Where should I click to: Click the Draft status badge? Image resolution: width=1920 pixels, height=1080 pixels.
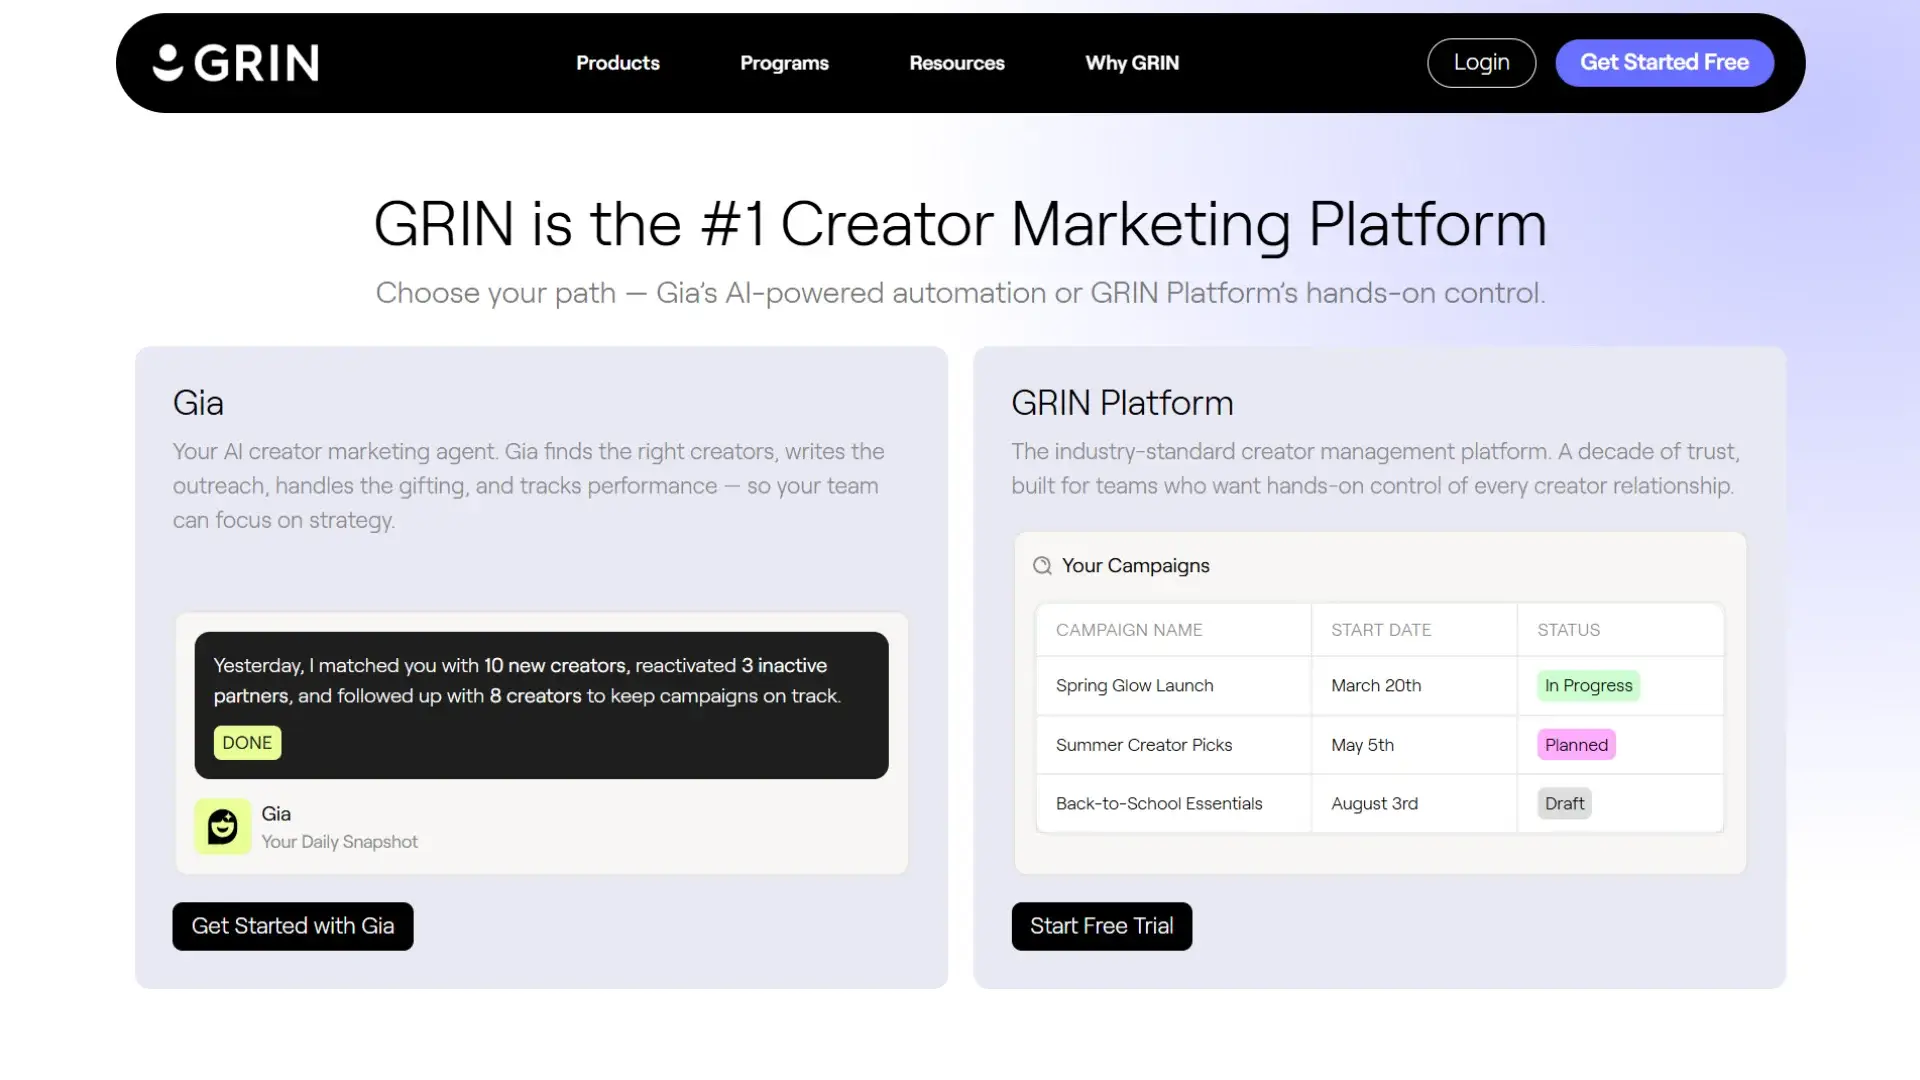pos(1563,803)
